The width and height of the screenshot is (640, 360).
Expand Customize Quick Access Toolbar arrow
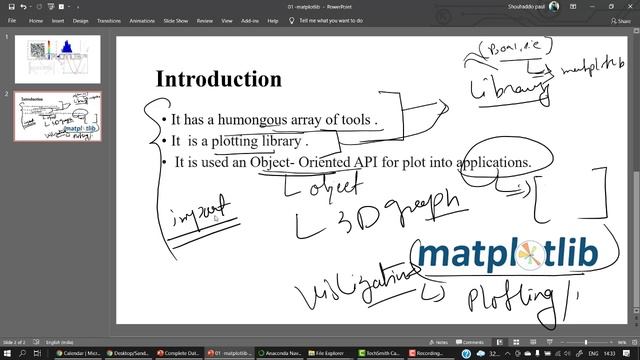pyautogui.click(x=78, y=7)
